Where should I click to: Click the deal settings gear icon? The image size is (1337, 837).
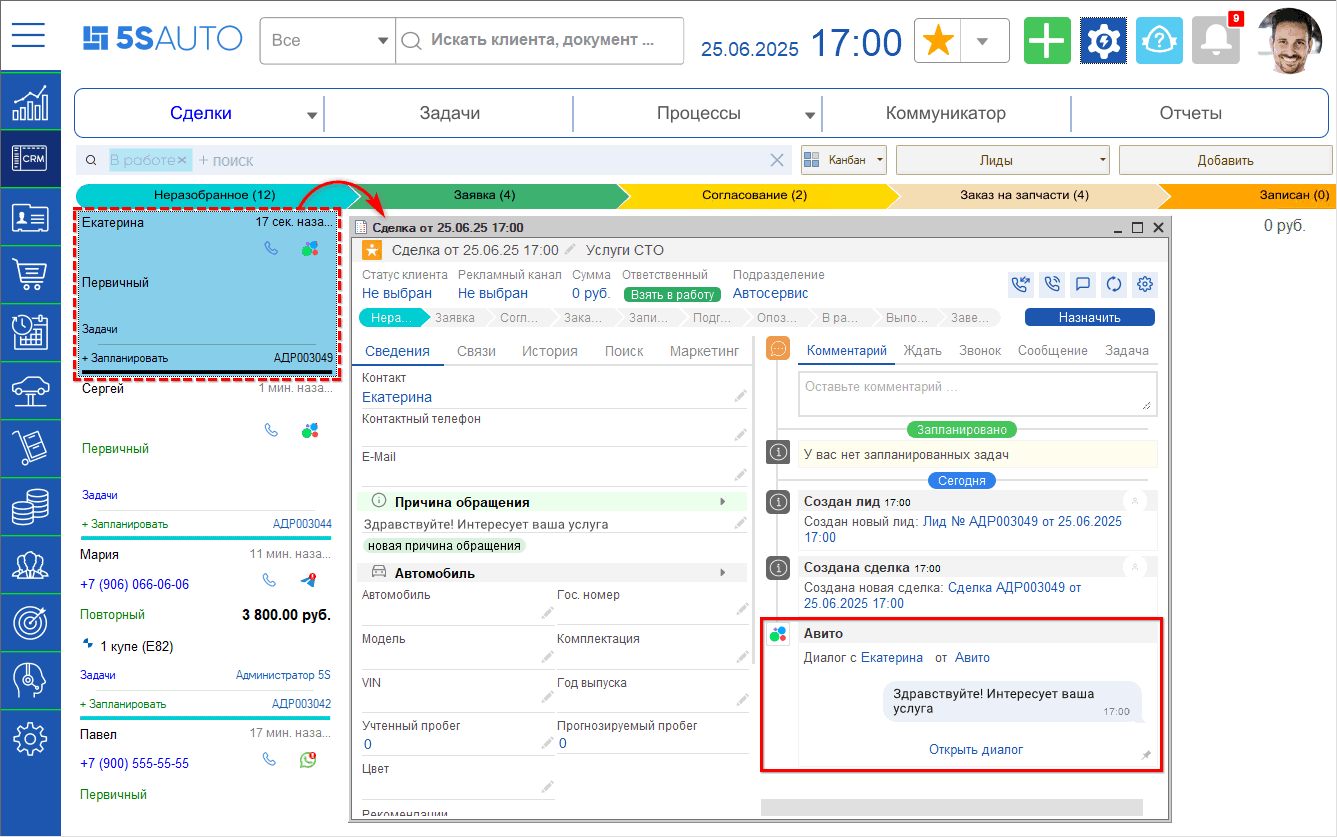1146,284
